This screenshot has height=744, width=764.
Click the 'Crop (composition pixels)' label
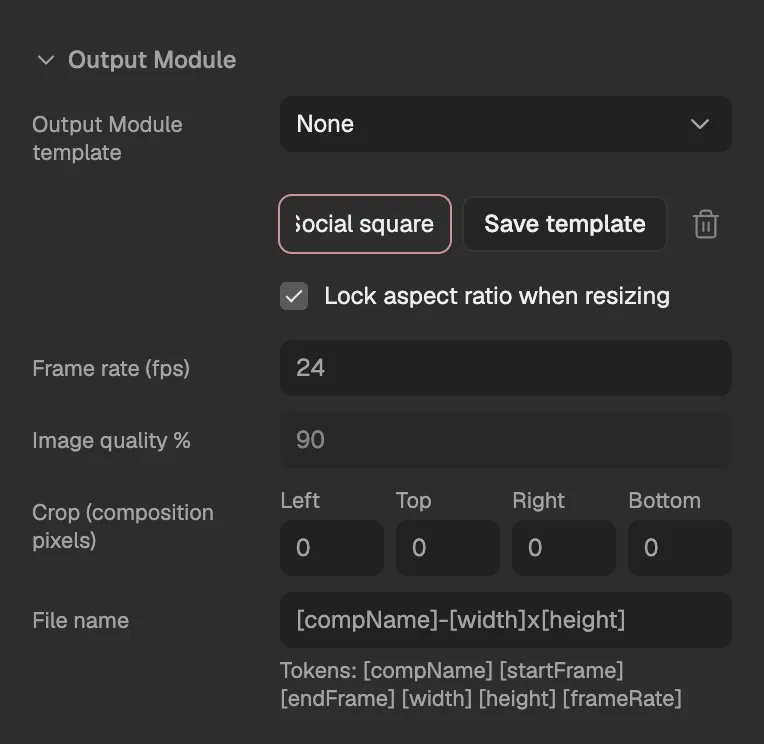pyautogui.click(x=123, y=527)
